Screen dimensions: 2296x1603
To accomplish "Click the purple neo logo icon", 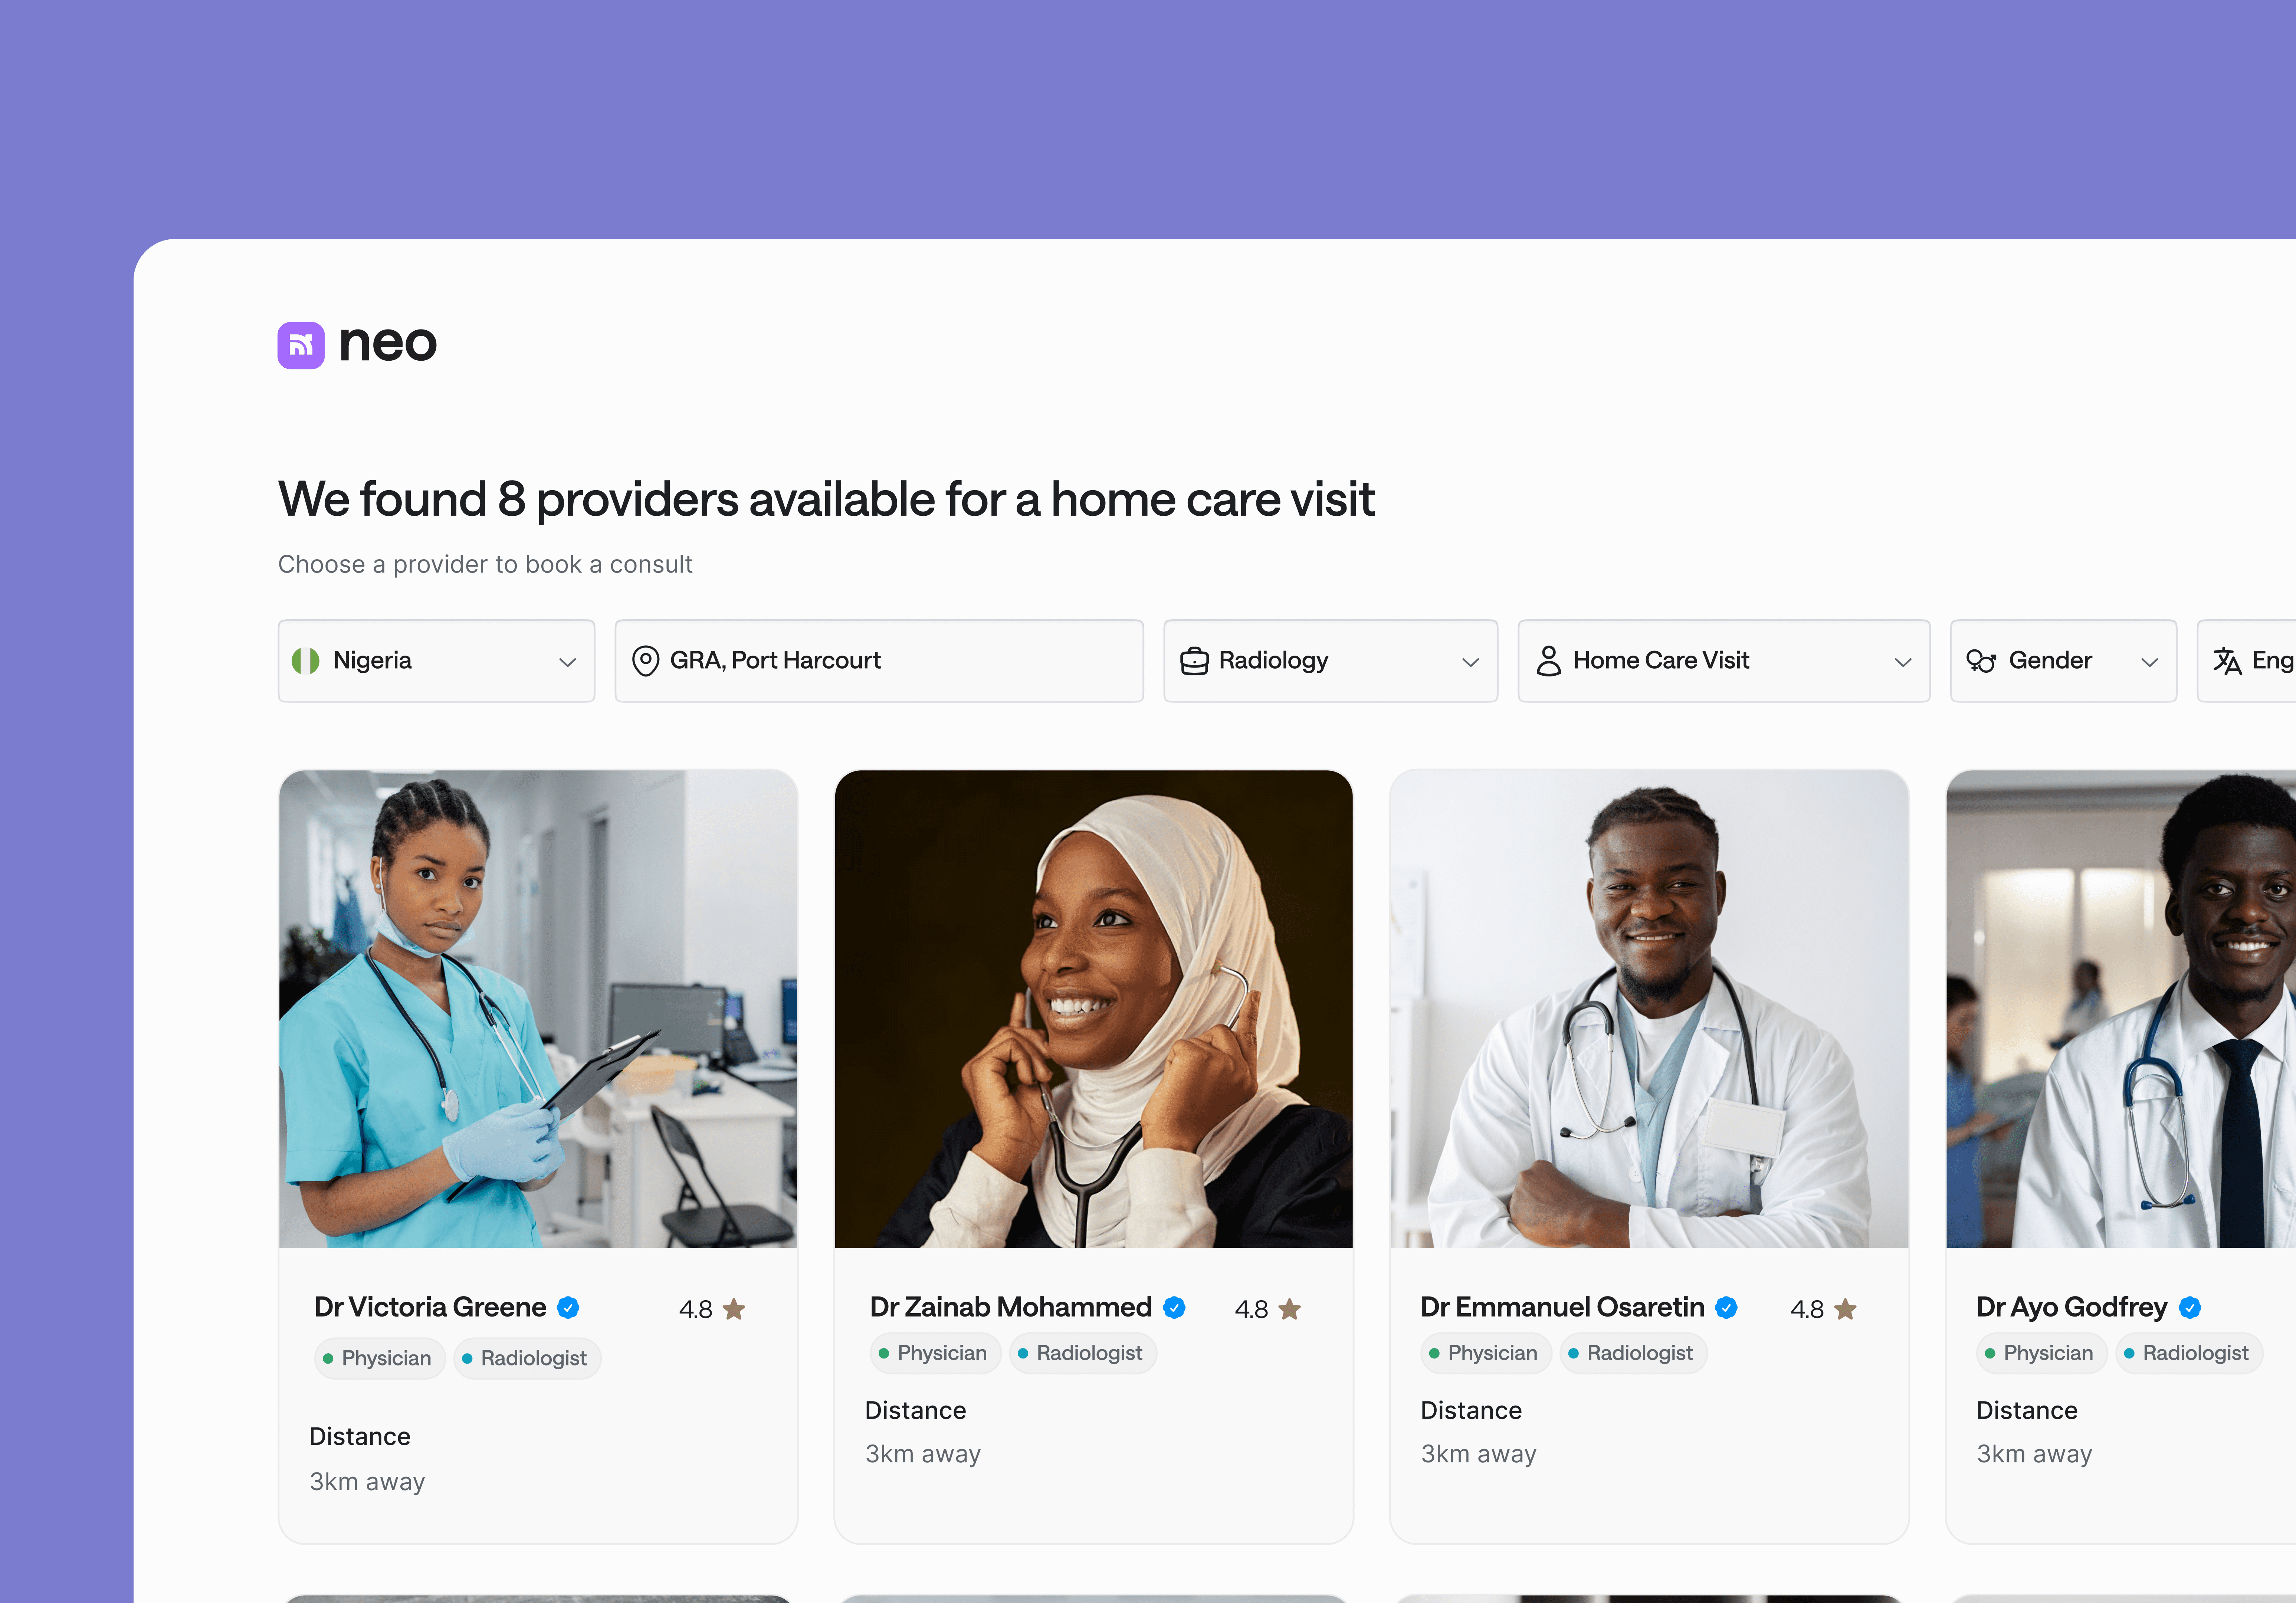I will click(301, 345).
